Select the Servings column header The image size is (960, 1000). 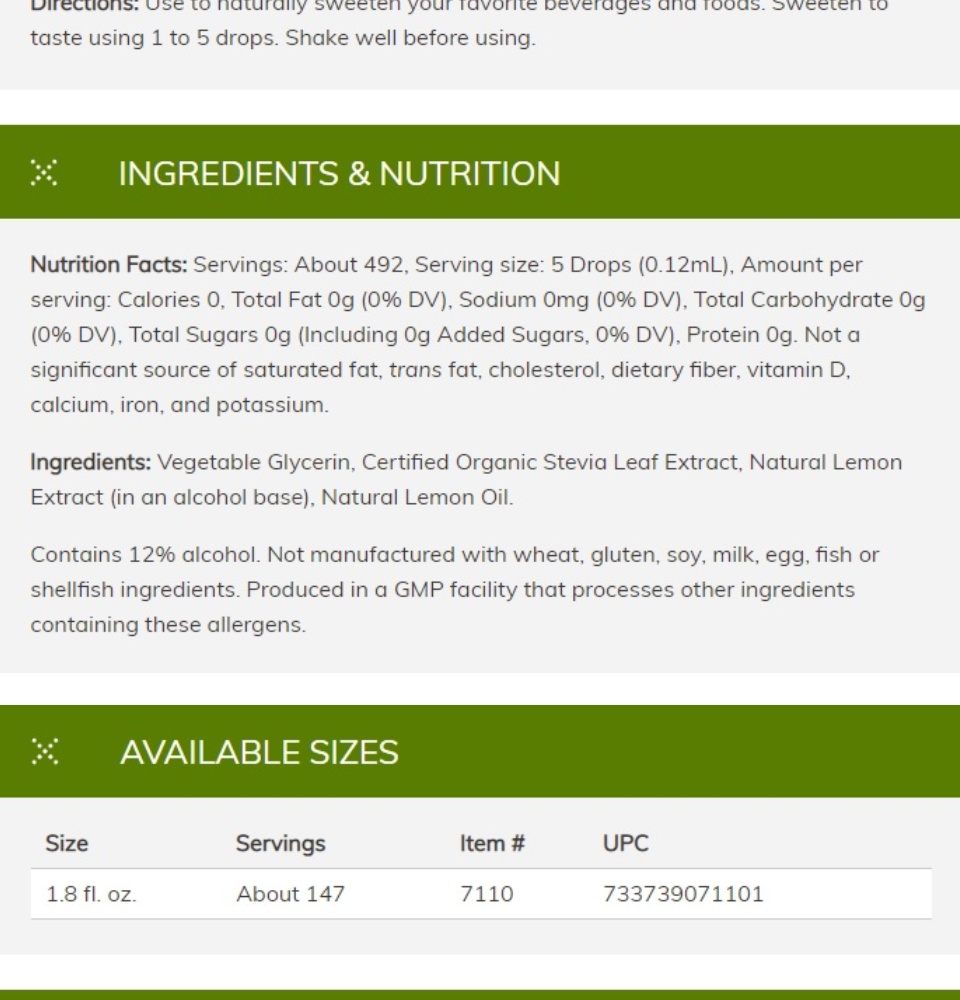click(x=281, y=844)
